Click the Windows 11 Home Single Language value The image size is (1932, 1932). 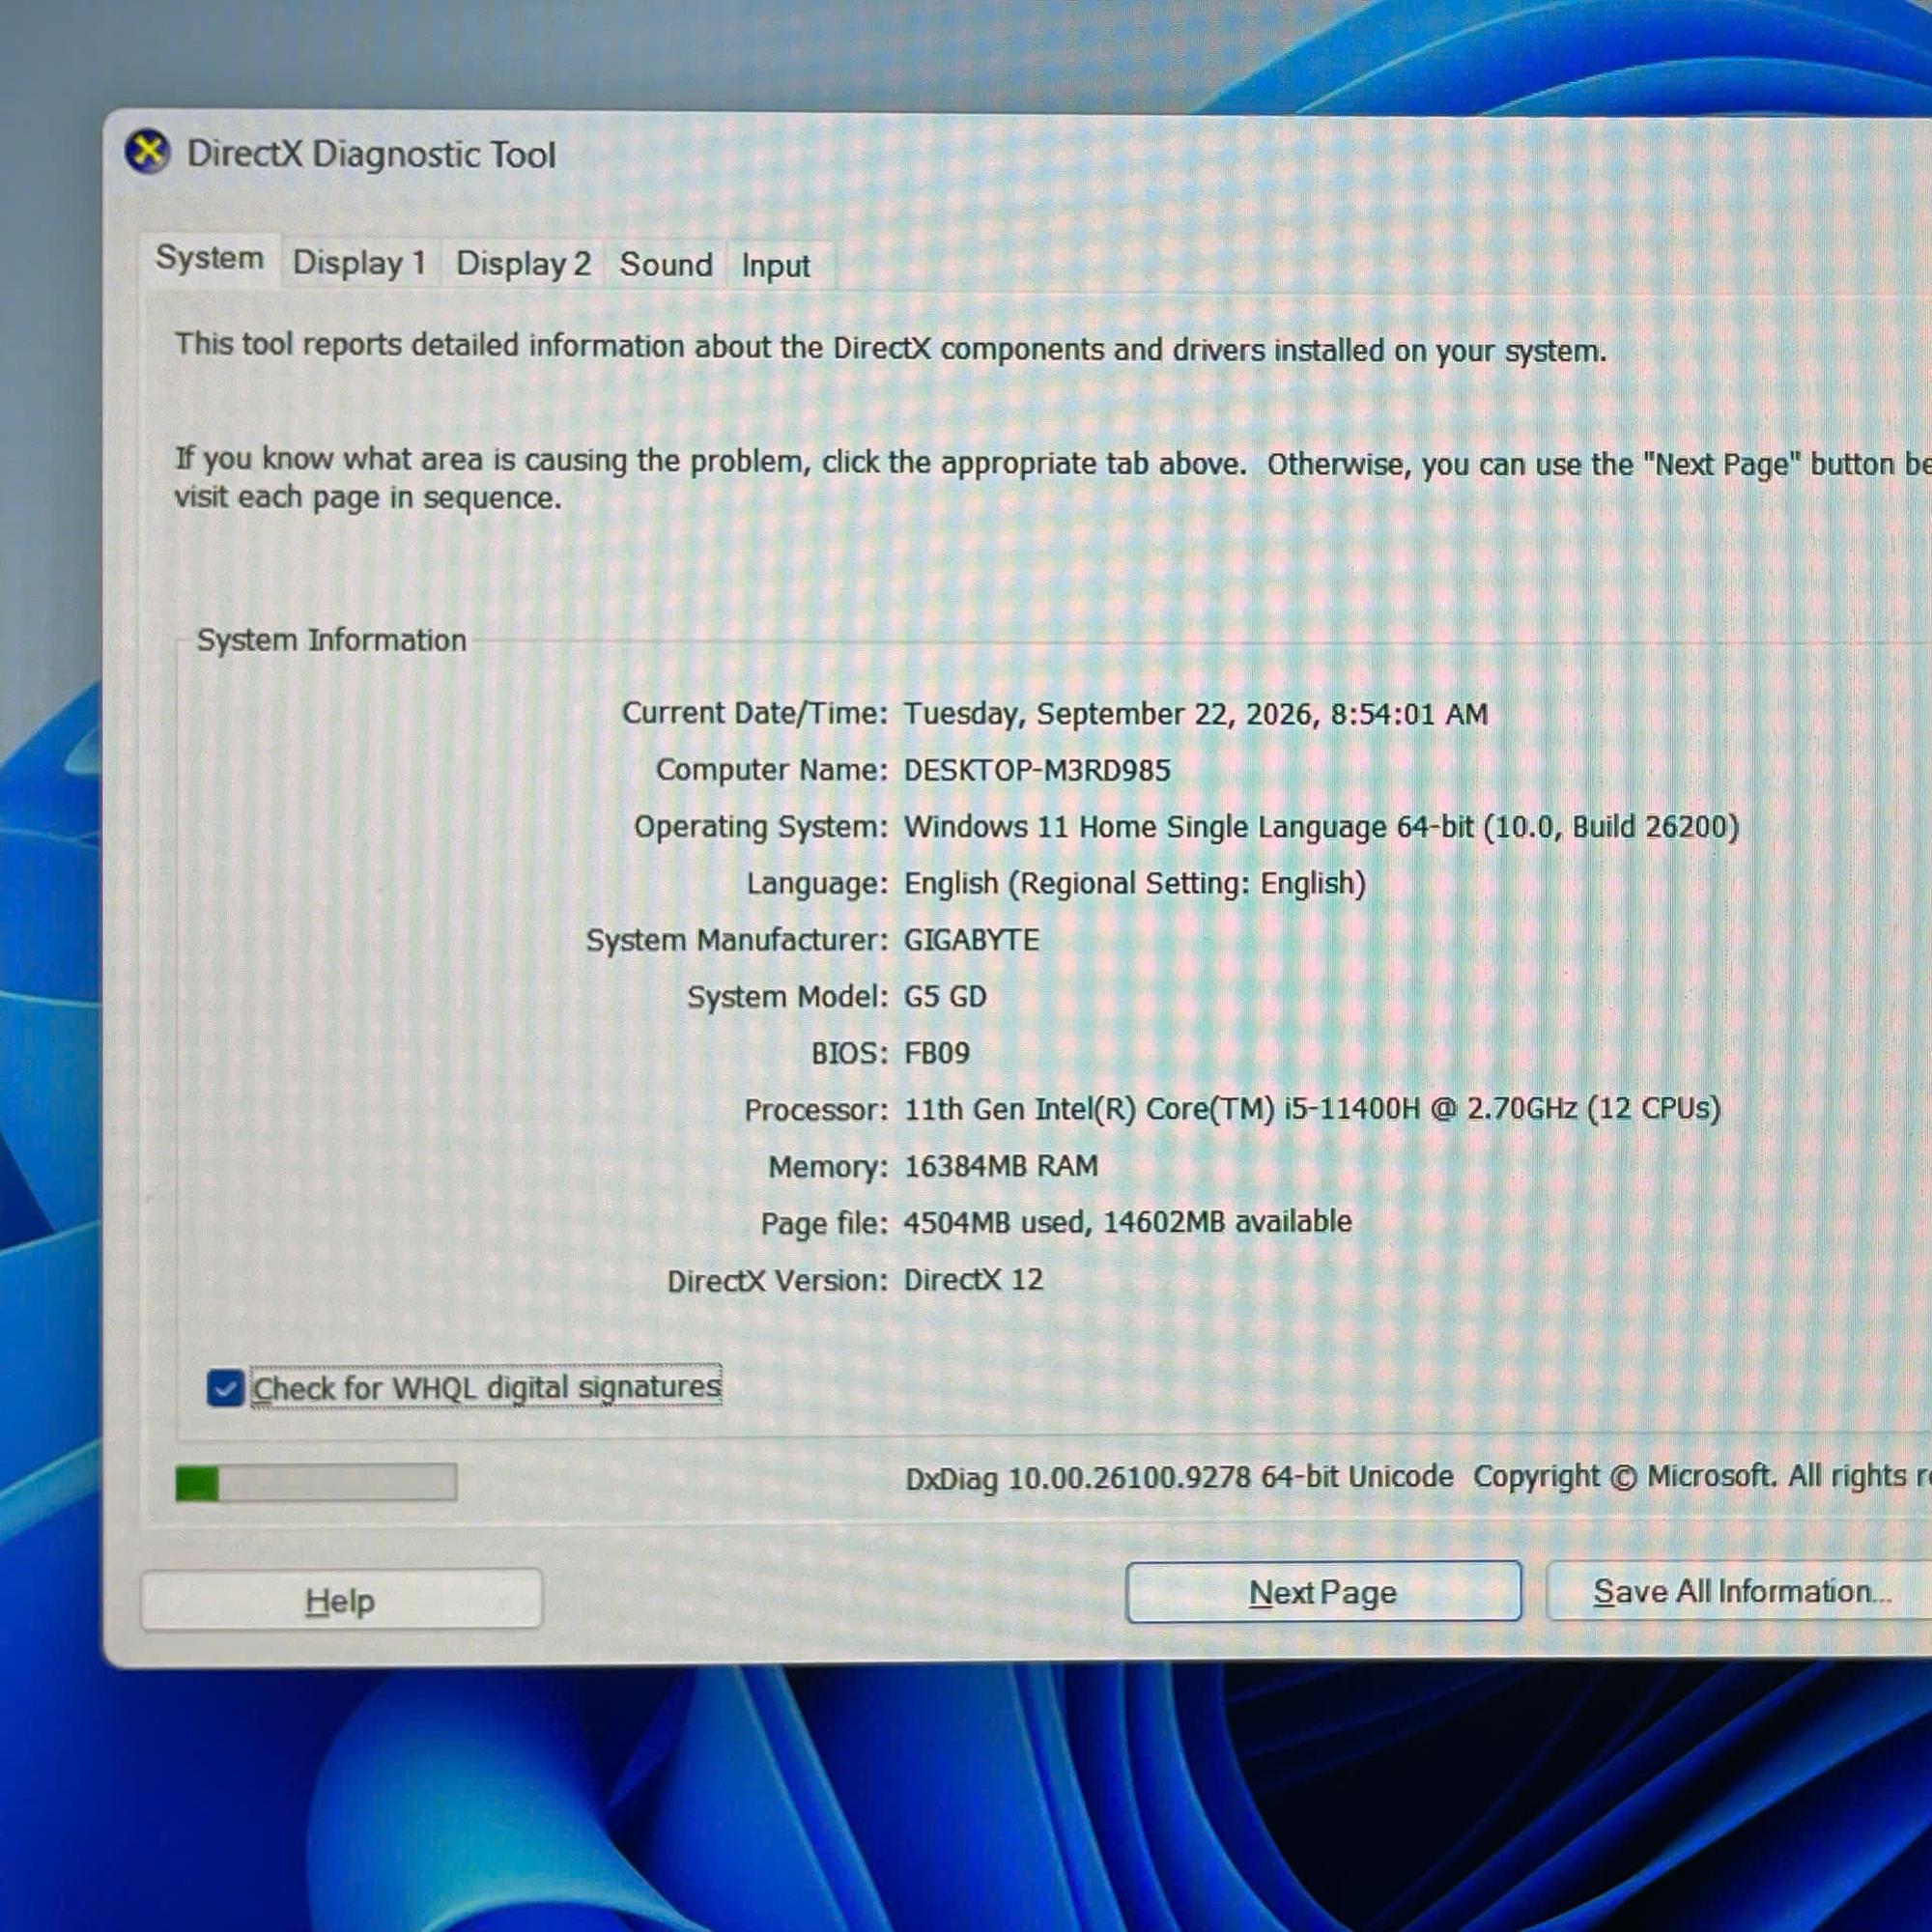(1321, 827)
